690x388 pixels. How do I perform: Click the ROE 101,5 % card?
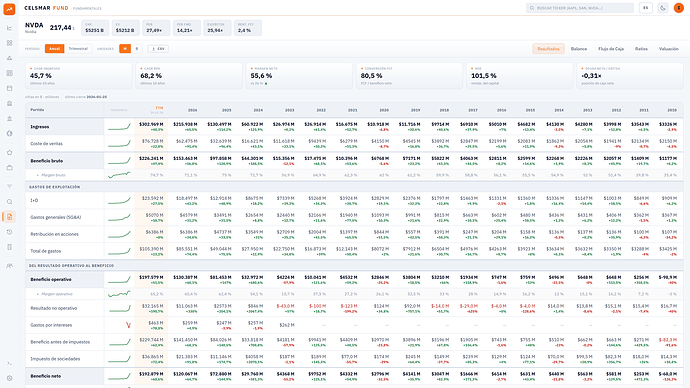tap(520, 76)
